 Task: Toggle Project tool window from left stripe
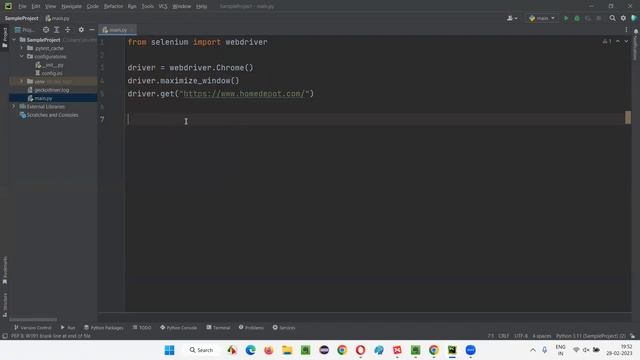tap(5, 38)
